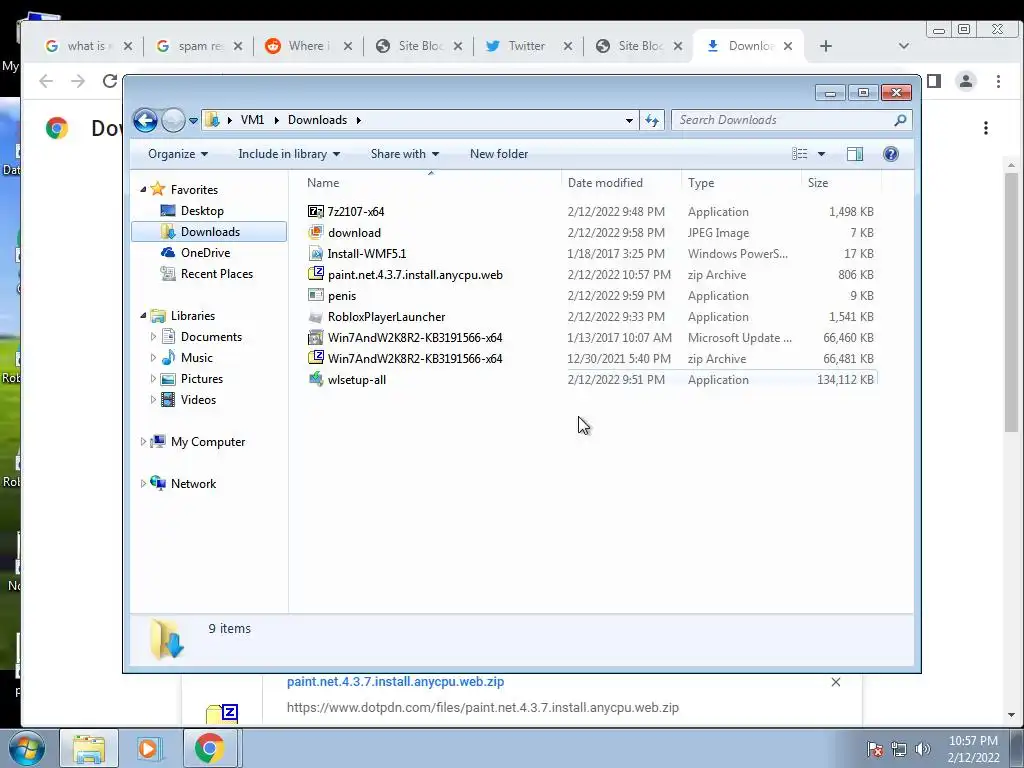Open the Windows Start button
Image resolution: width=1024 pixels, height=768 pixels.
tap(26, 748)
